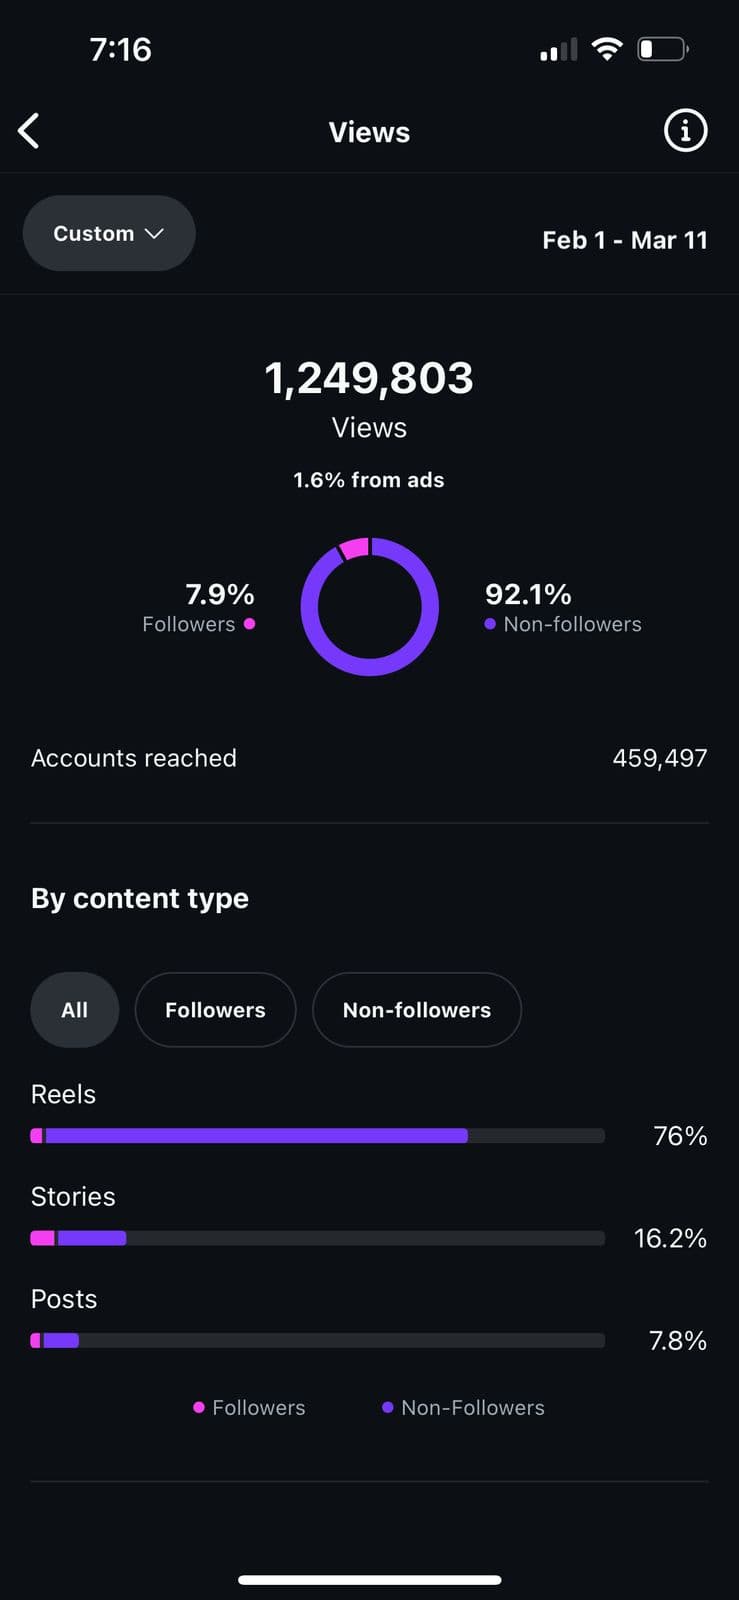This screenshot has width=739, height=1600.
Task: Tap the pink Followers dot beside 7.9%
Action: click(x=249, y=624)
